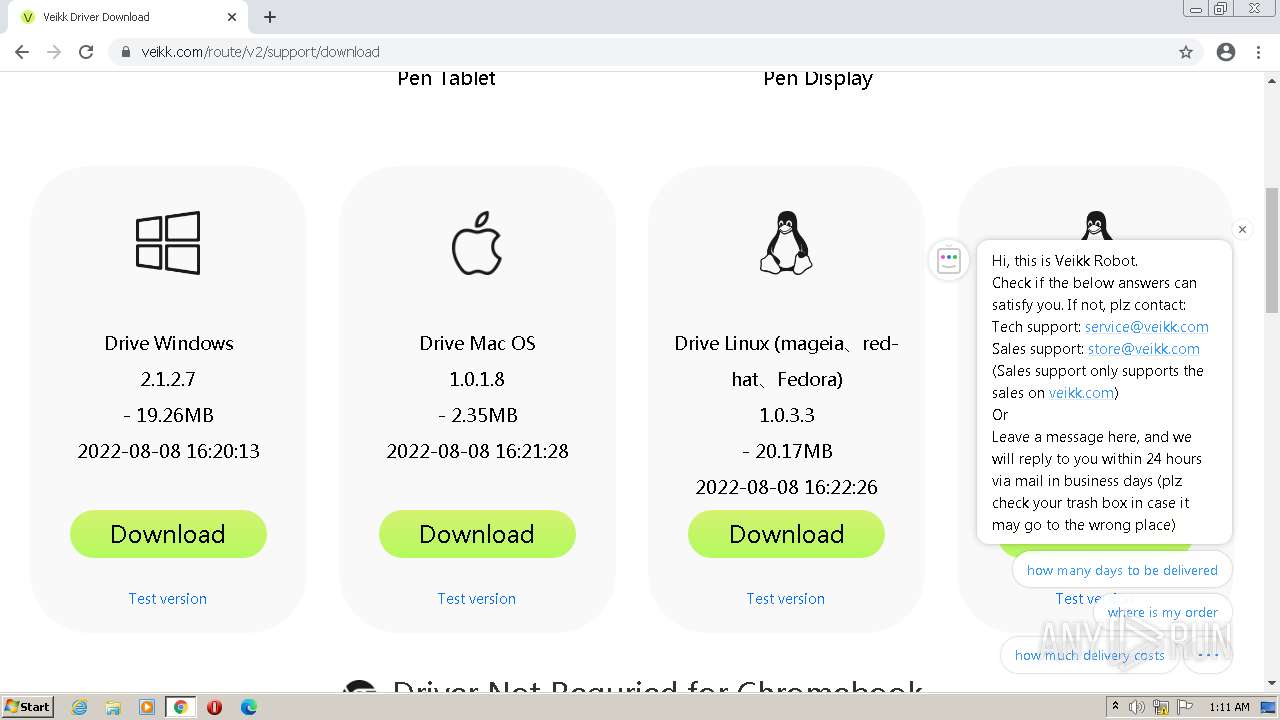
Task: Close the Veikk Driver Download tab
Action: point(232,17)
